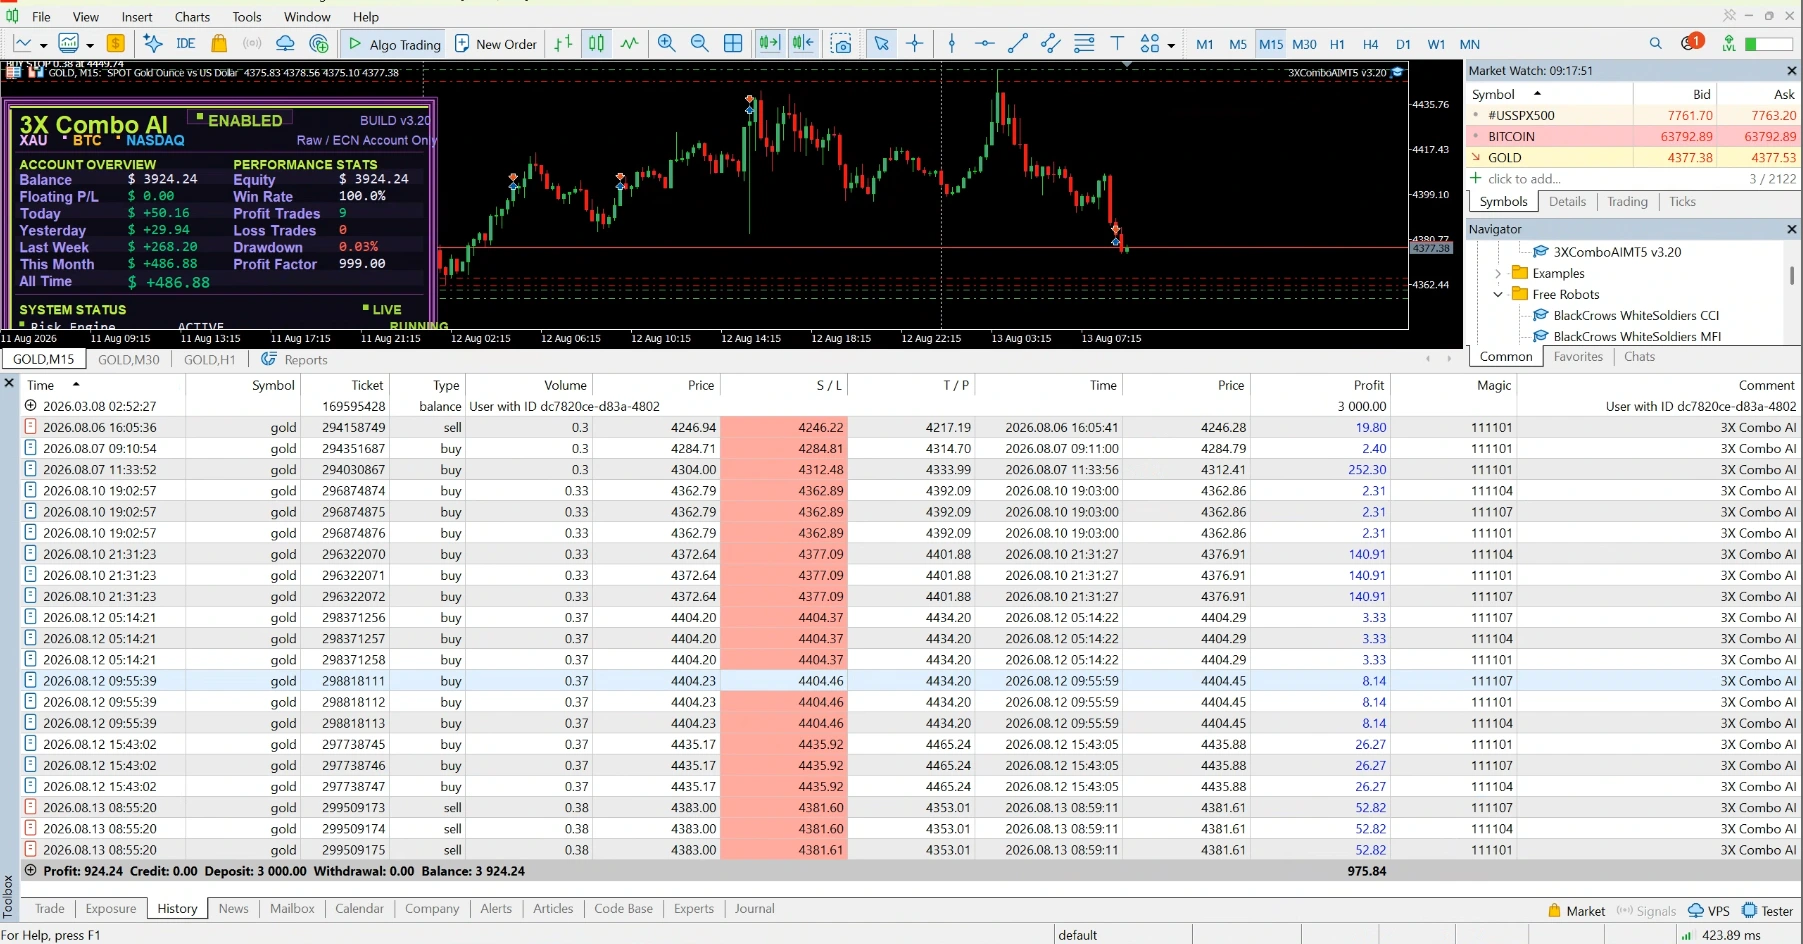Open the Insert menu
Screen dimensions: 1803x944
point(137,17)
